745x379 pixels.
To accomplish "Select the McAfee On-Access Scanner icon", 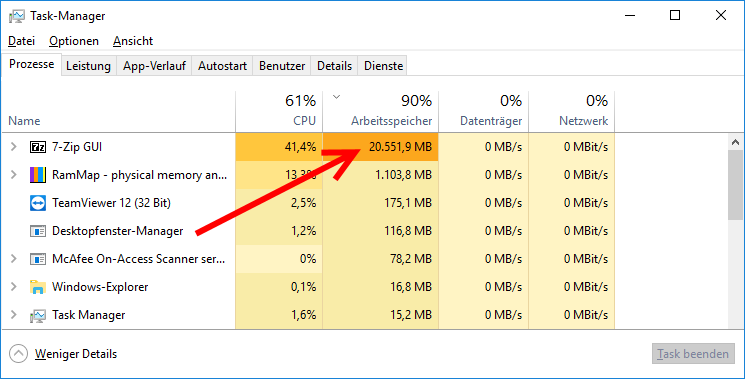I will click(38, 259).
